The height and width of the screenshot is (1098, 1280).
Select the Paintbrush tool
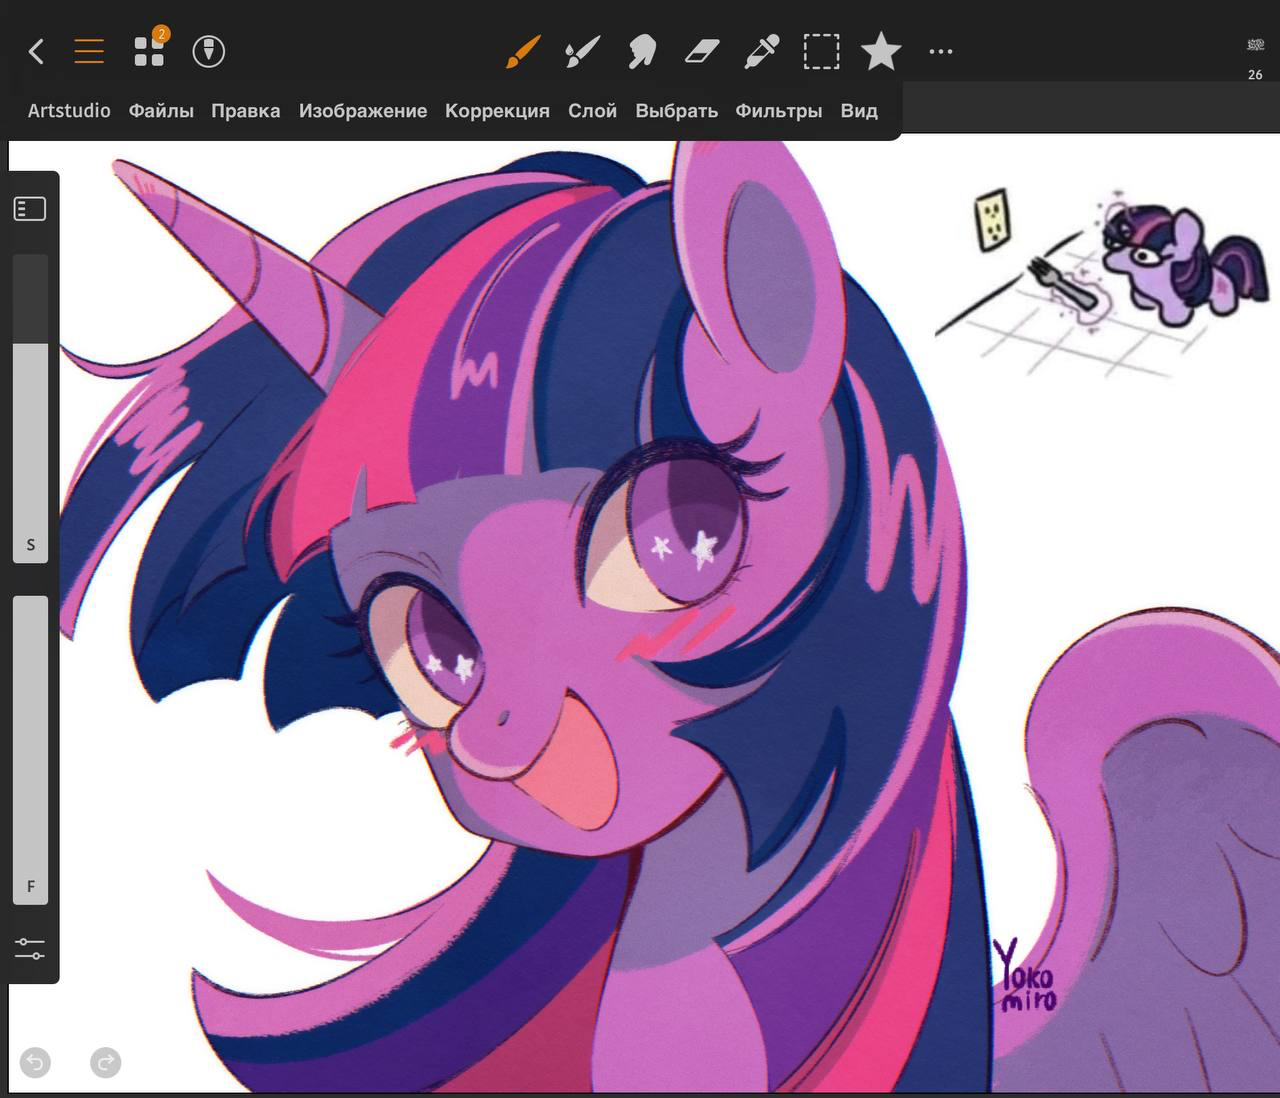522,51
